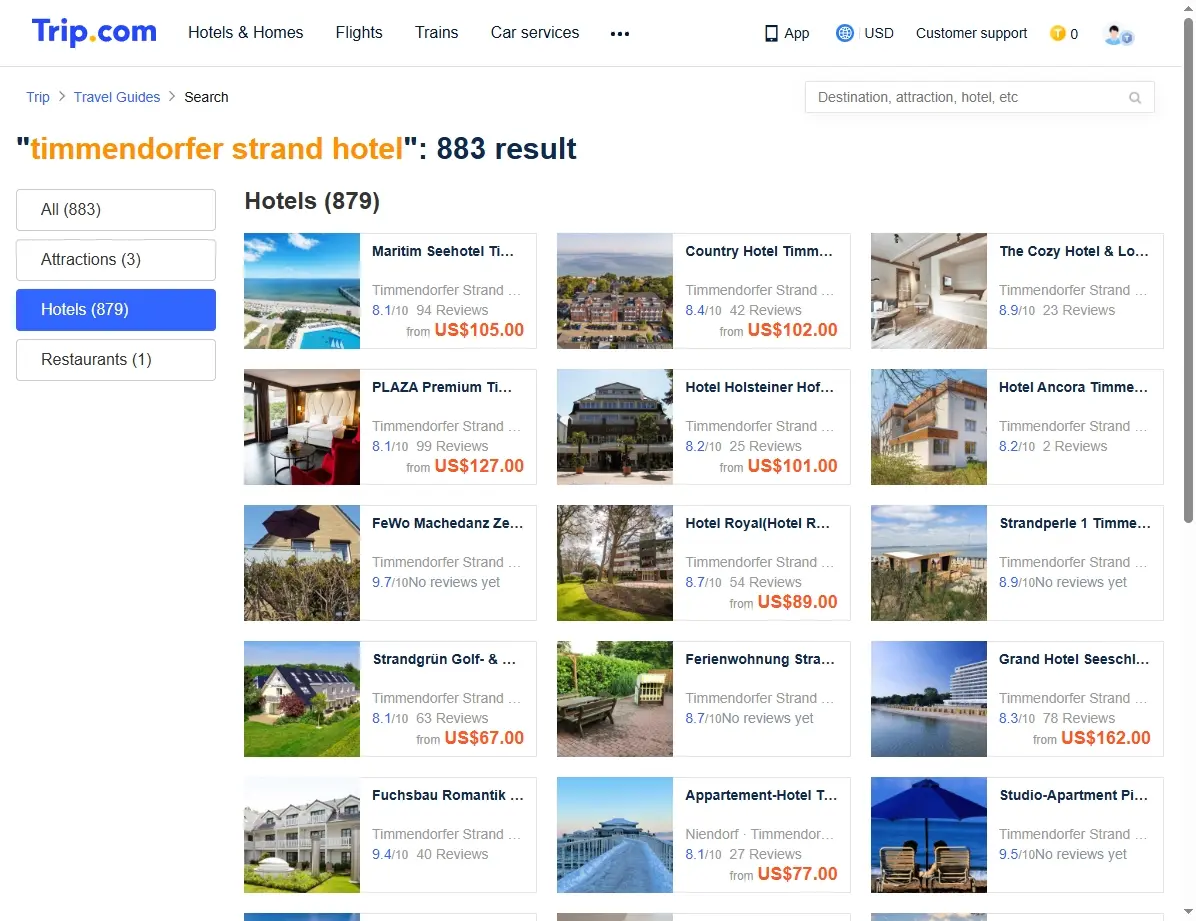1196x921 pixels.
Task: Go to Travel Guides breadcrumb
Action: 117,97
